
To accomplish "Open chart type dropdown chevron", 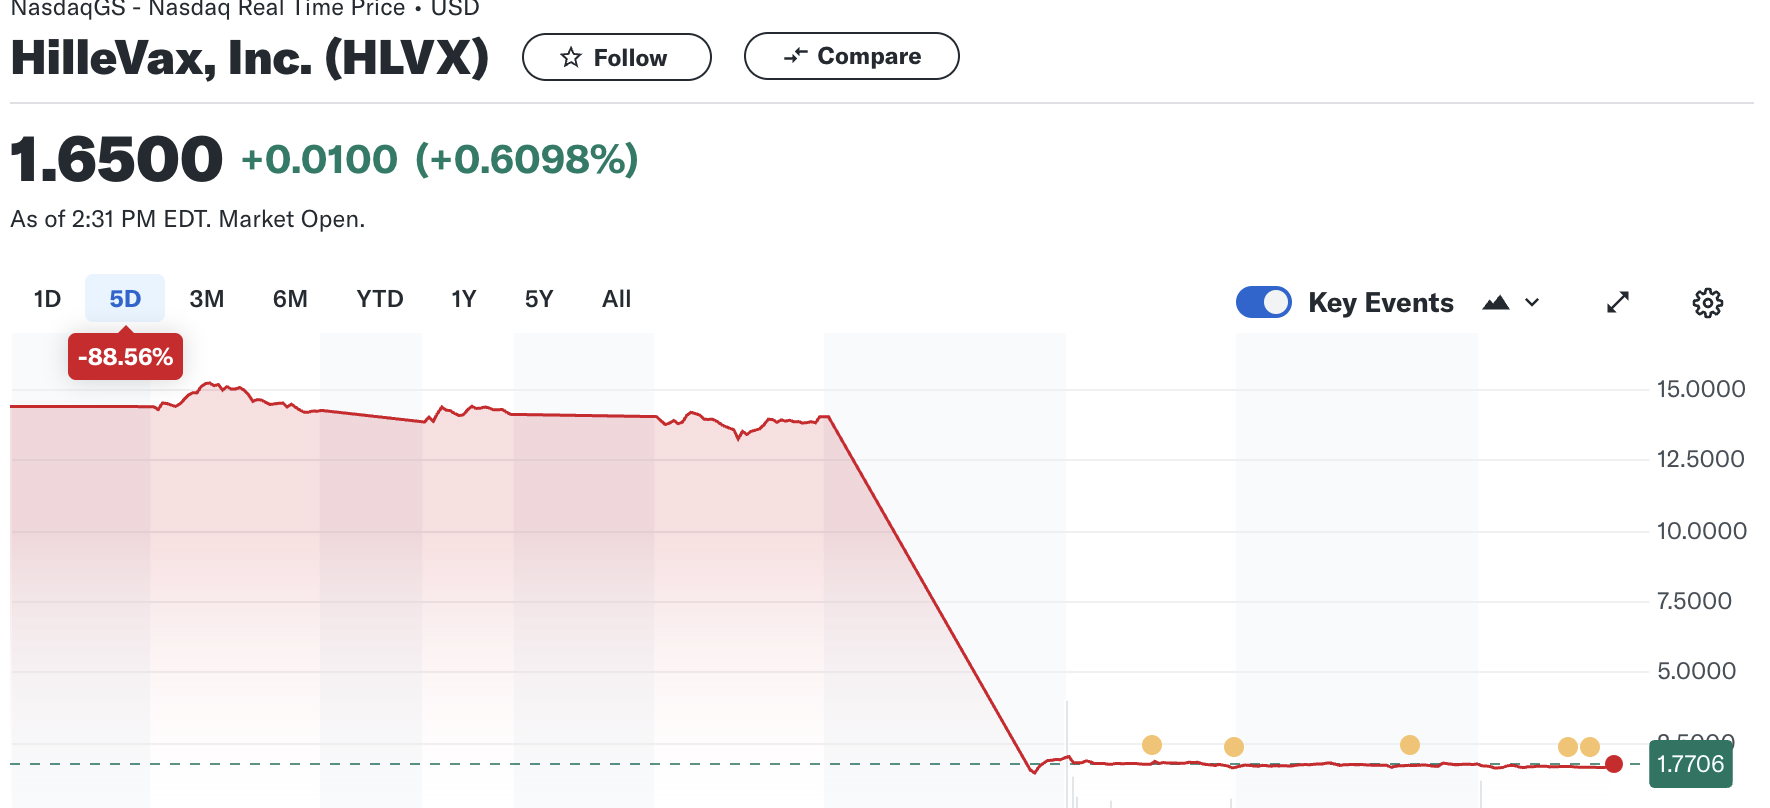I will coord(1532,303).
